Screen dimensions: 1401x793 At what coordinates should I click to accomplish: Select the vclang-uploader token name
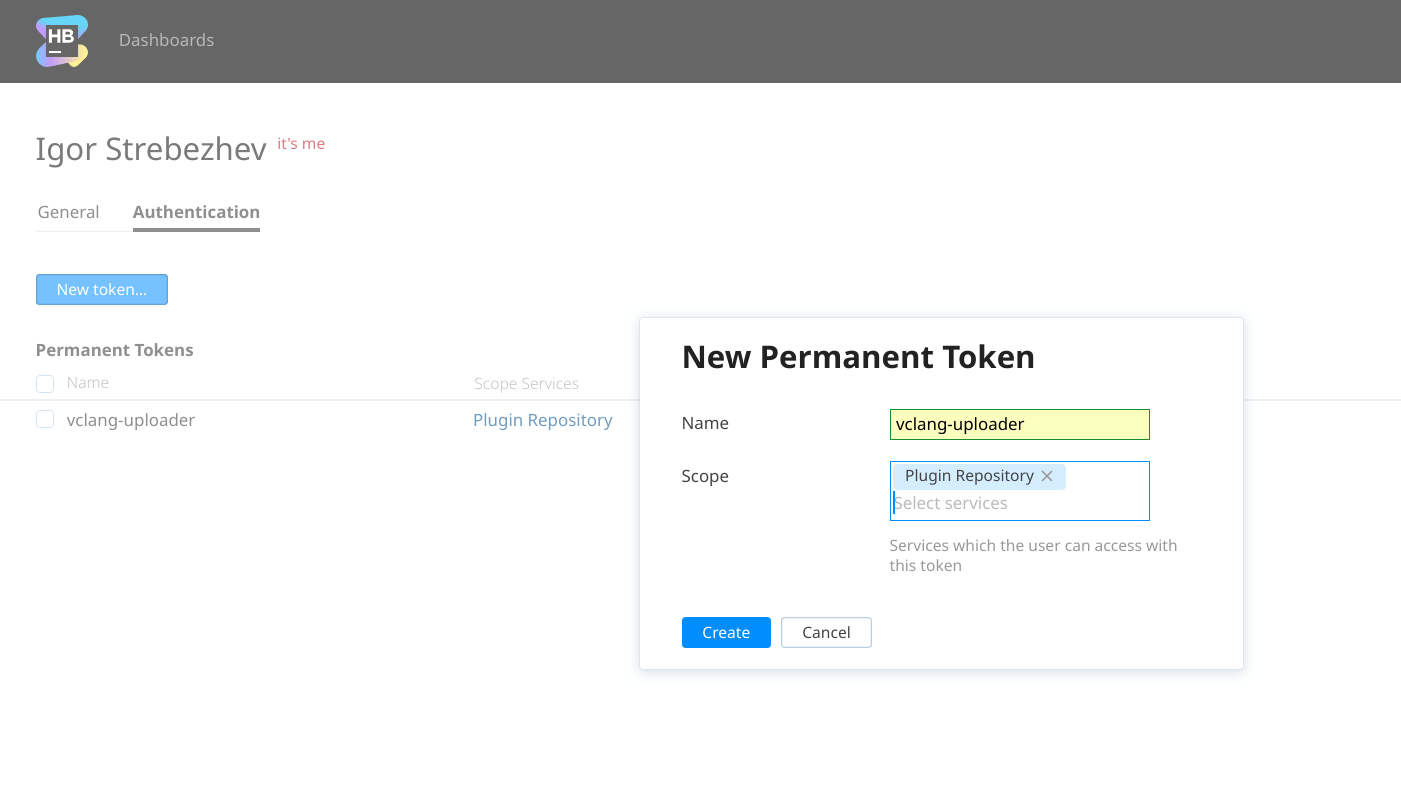131,420
